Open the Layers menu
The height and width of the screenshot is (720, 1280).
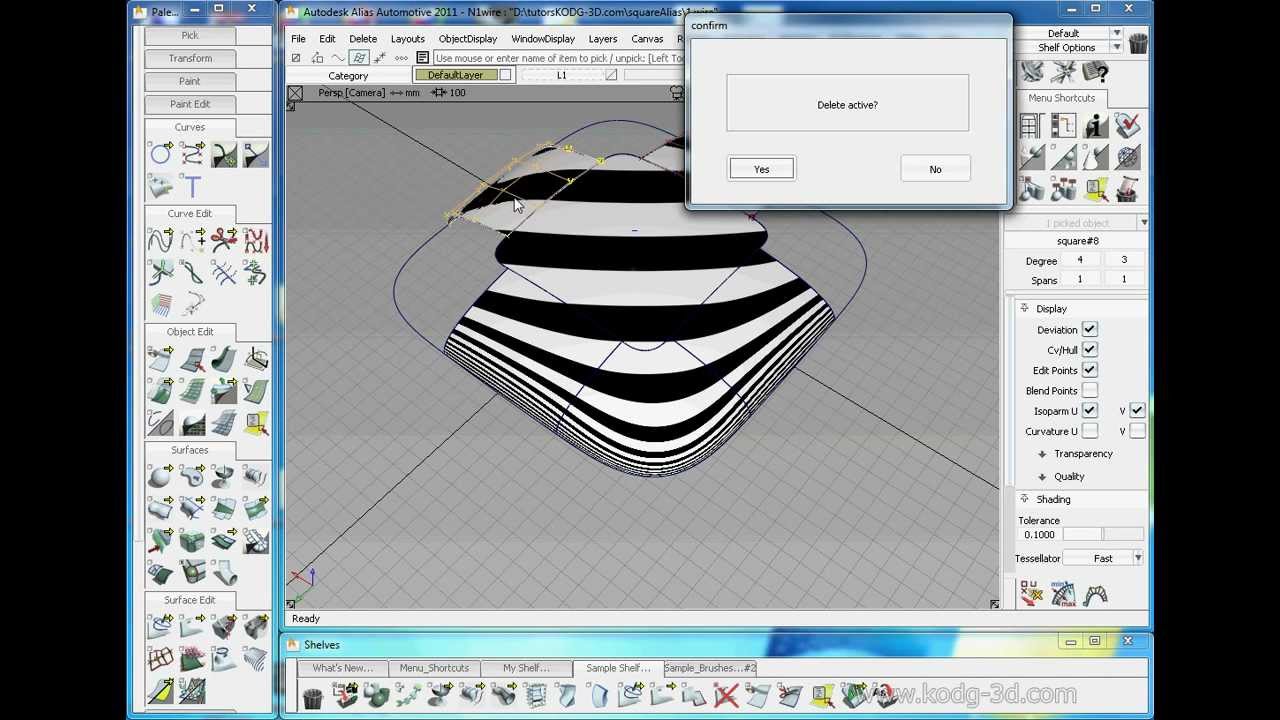(602, 39)
